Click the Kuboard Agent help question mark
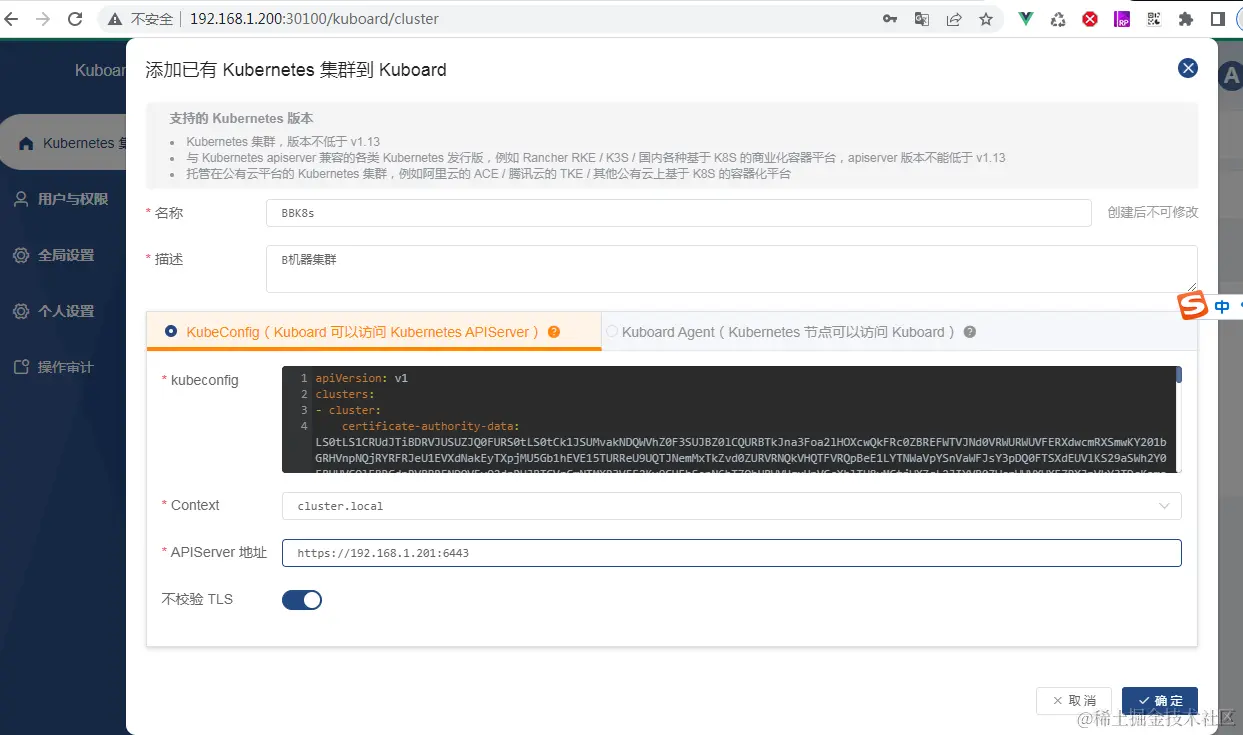1243x735 pixels. click(x=969, y=332)
